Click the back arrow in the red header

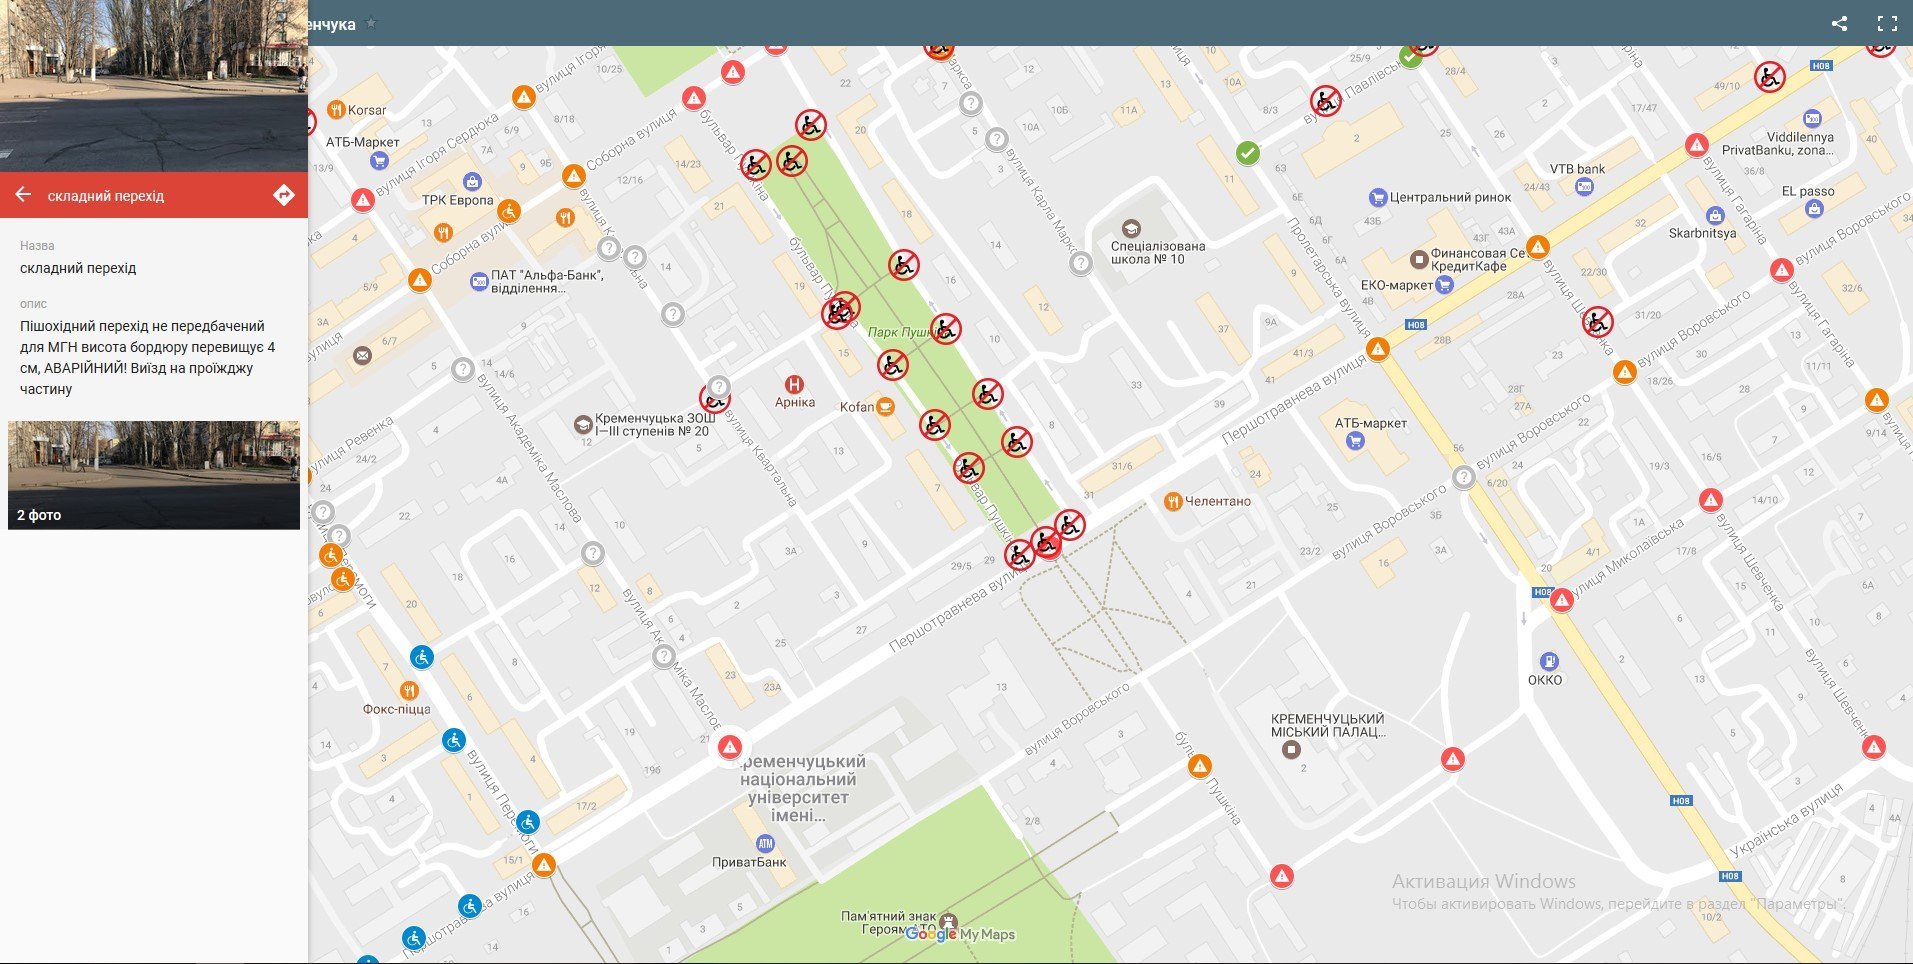click(24, 195)
